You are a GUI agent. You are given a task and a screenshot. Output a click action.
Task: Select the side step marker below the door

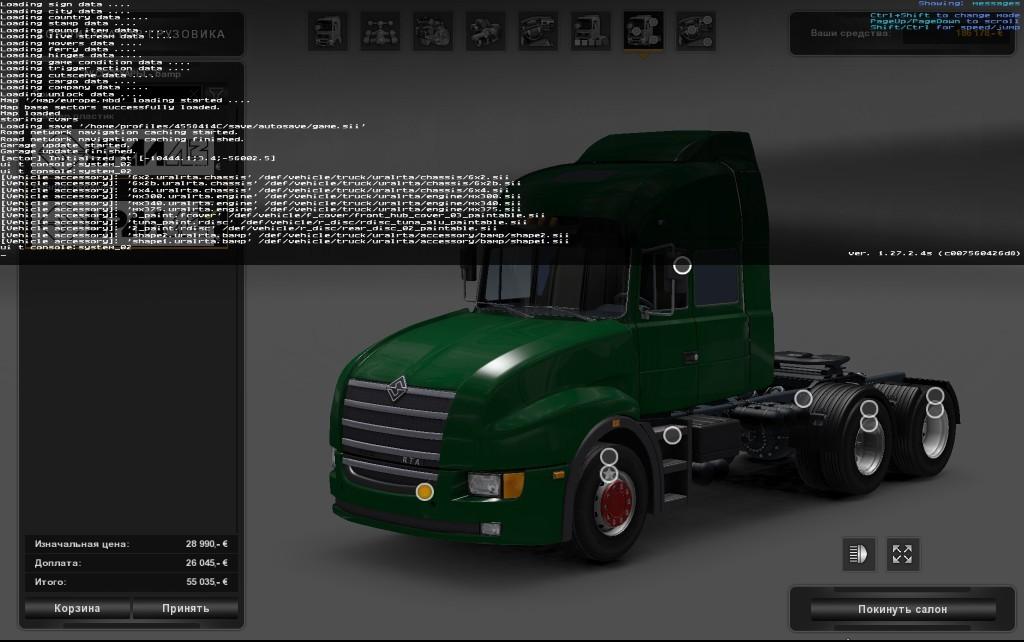pos(672,435)
